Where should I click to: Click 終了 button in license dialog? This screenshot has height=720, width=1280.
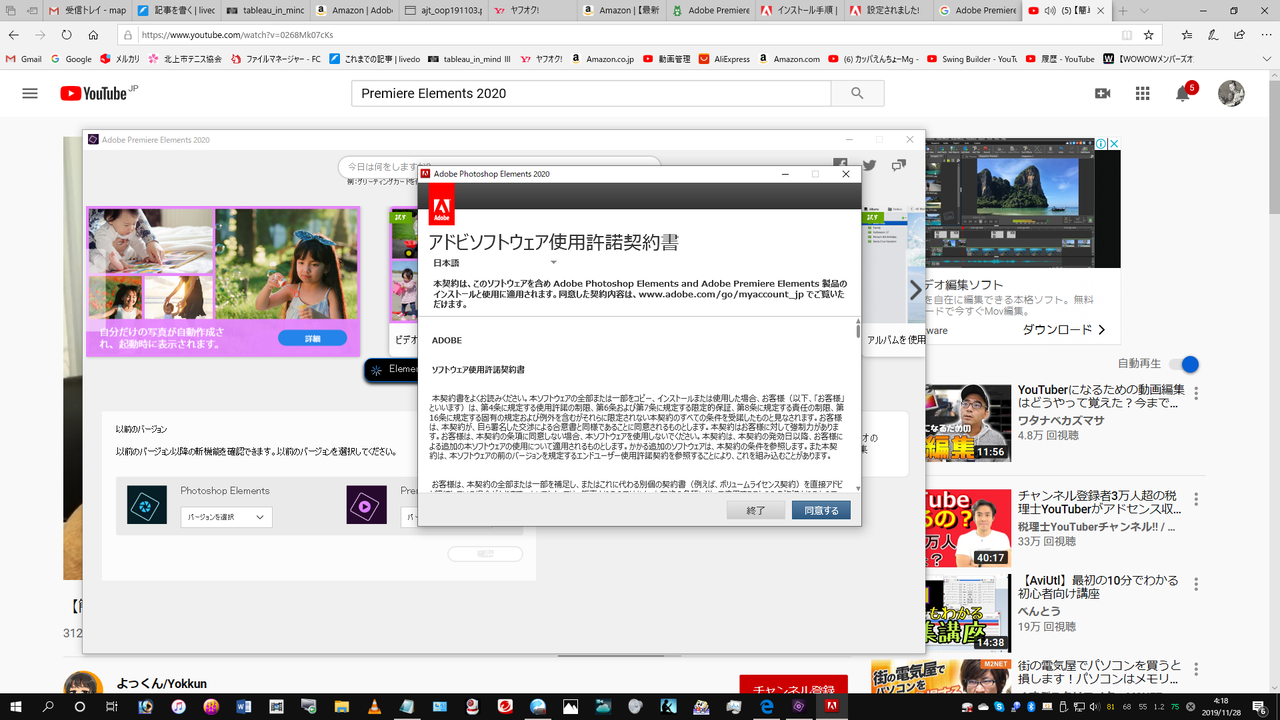pyautogui.click(x=756, y=510)
